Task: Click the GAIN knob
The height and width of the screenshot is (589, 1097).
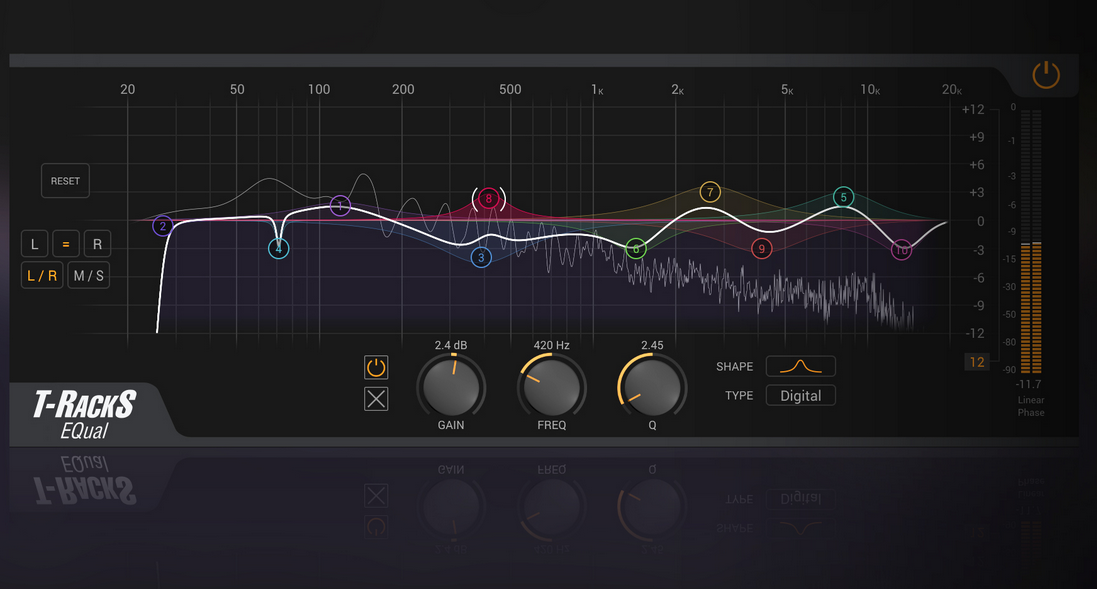Action: coord(451,387)
